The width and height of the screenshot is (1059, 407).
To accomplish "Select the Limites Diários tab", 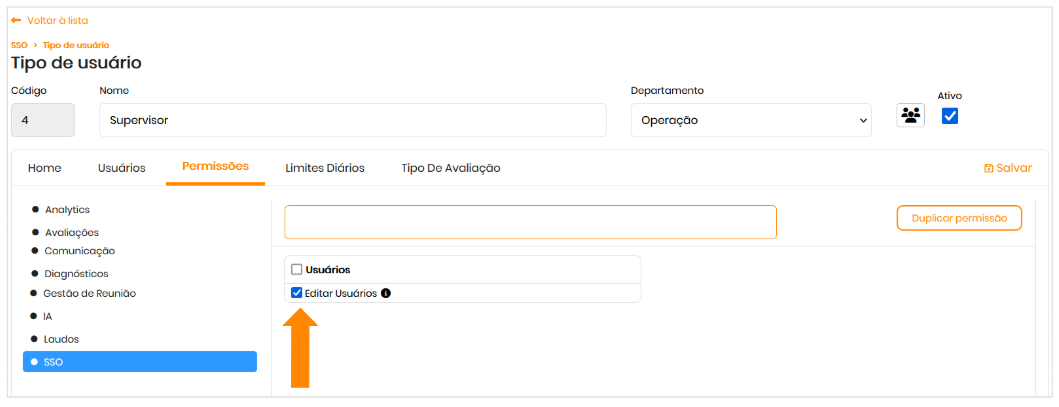I will [324, 168].
